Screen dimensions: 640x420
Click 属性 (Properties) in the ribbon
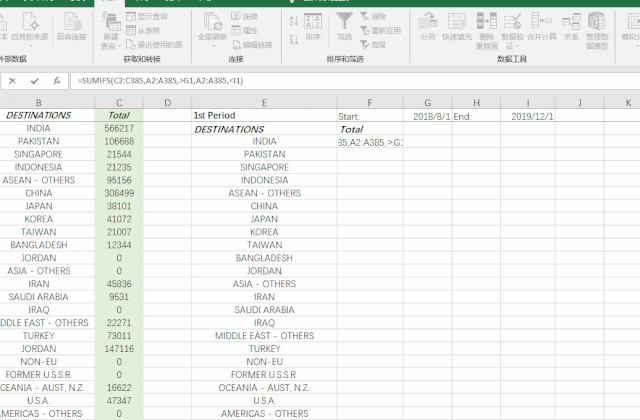[x=244, y=31]
